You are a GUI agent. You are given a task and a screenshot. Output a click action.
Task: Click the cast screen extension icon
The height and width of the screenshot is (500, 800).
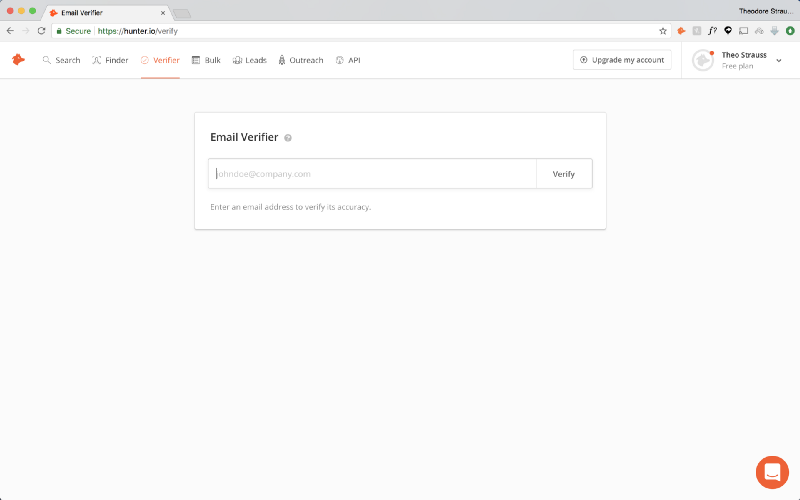pos(743,31)
